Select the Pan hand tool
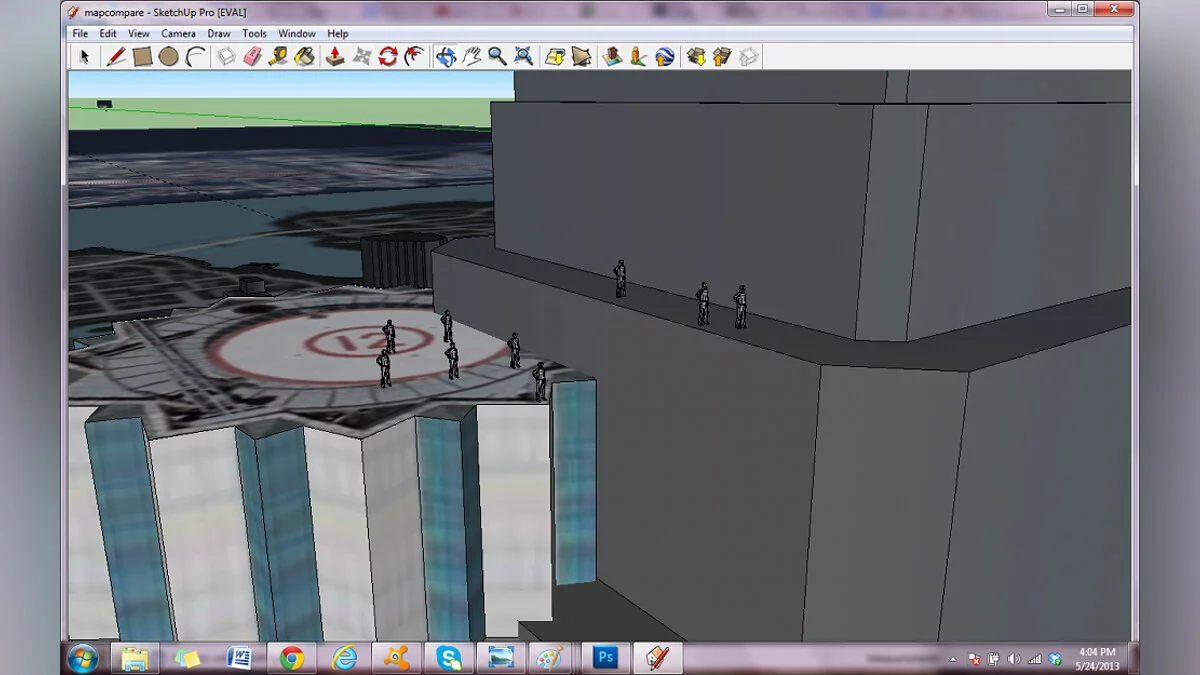 tap(471, 57)
